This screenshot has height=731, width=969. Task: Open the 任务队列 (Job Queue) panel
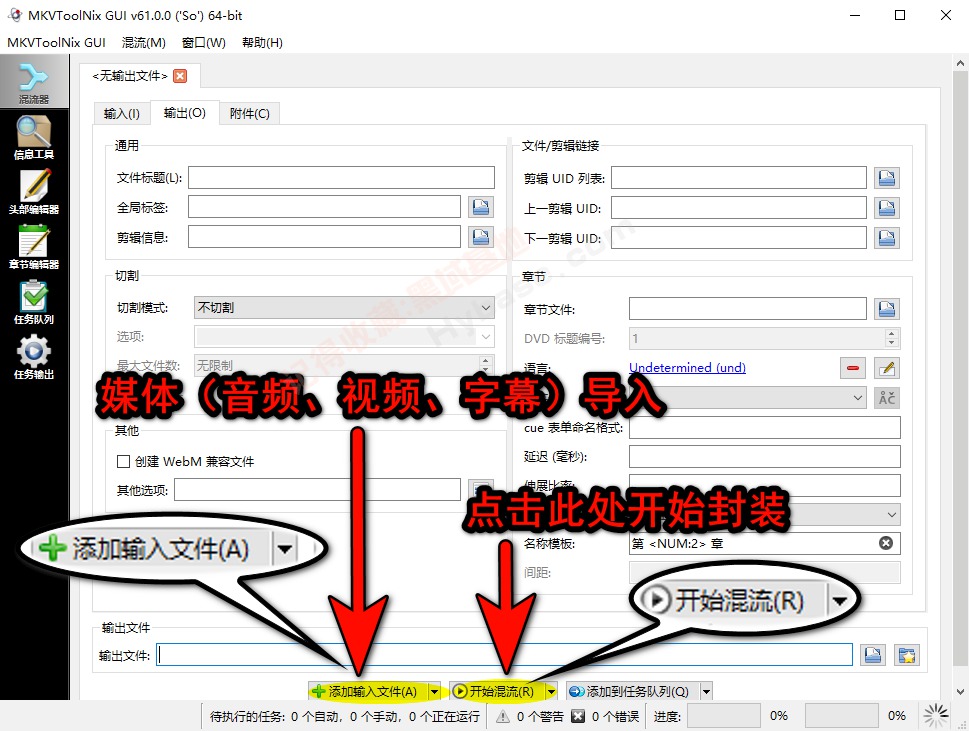[34, 302]
